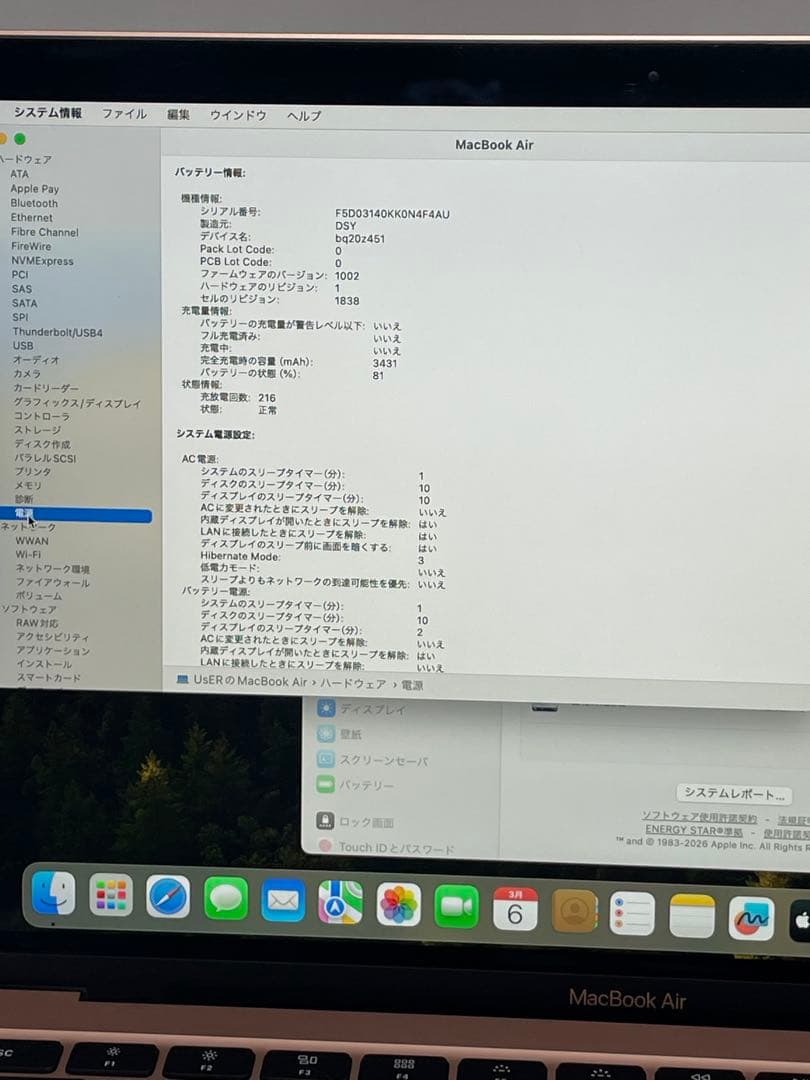
Task: Open the ファイル menu
Action: (124, 114)
